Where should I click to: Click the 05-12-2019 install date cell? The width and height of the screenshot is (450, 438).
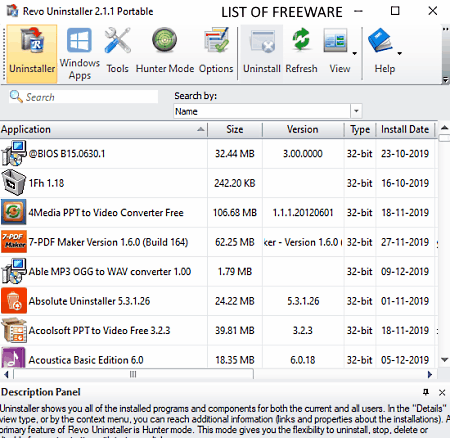pos(405,360)
